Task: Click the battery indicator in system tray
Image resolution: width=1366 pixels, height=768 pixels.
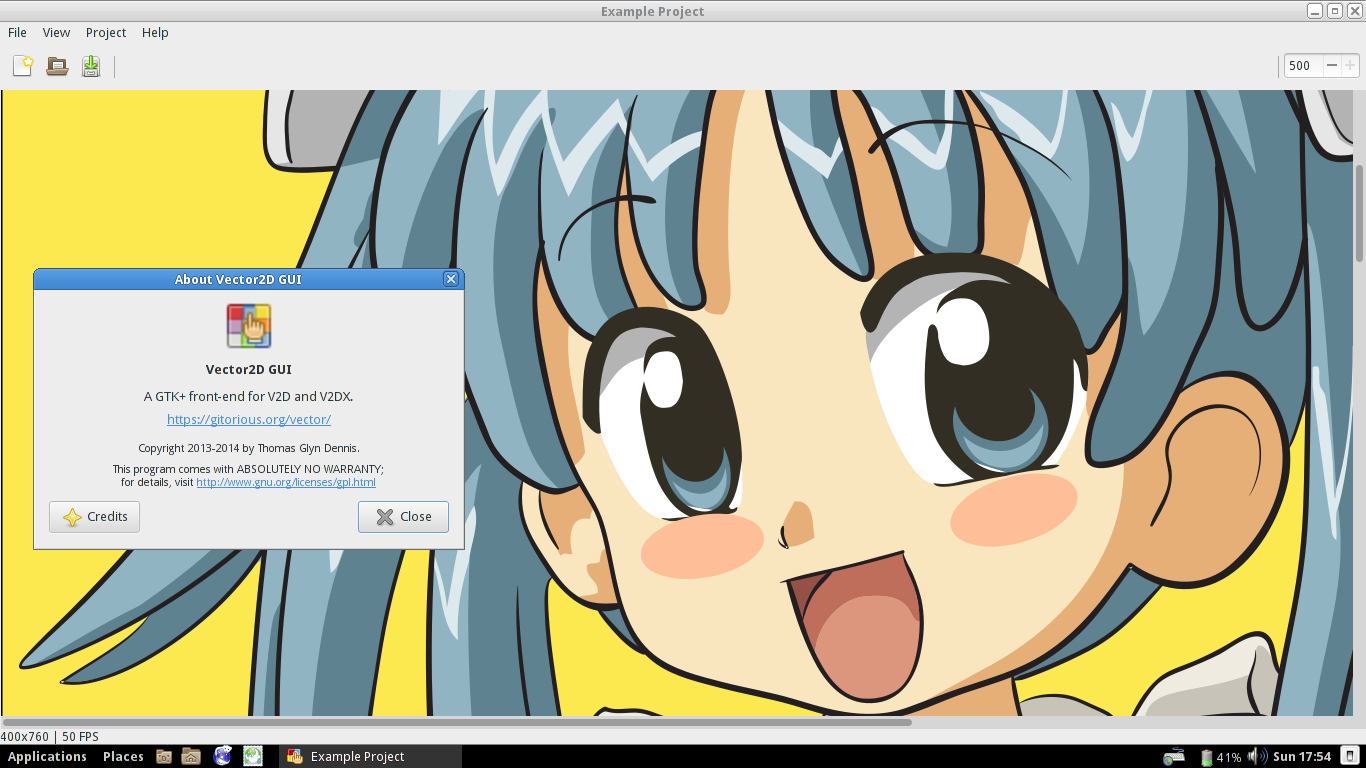Action: (1207, 757)
